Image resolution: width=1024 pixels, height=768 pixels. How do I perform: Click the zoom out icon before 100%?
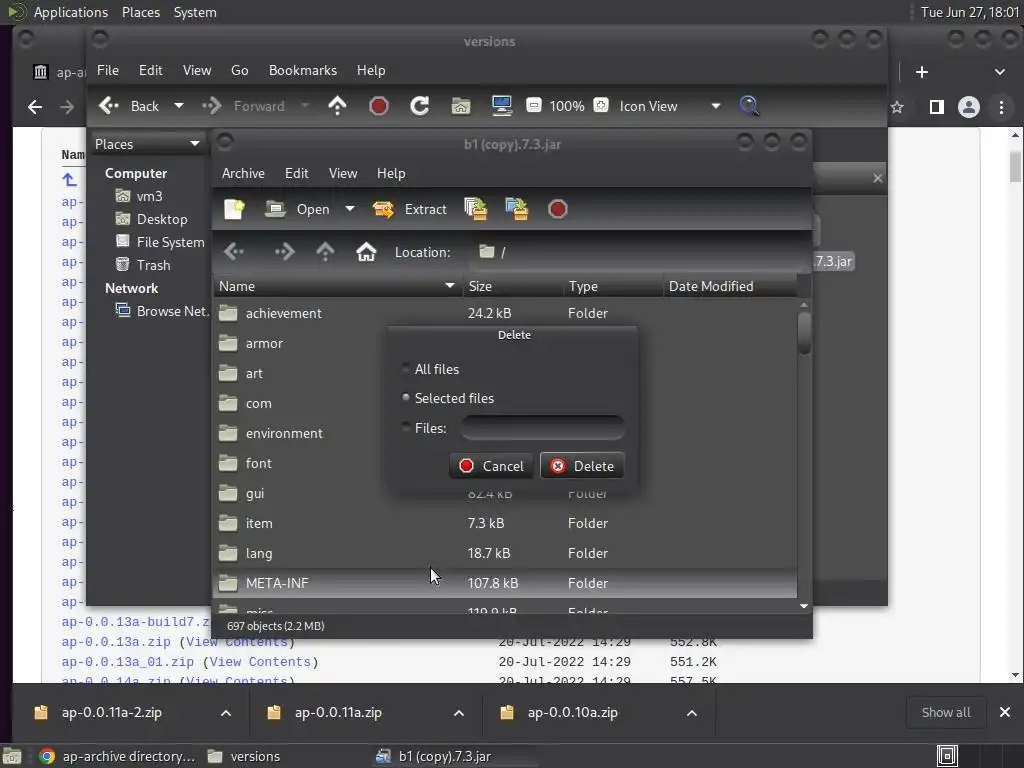[x=534, y=105]
